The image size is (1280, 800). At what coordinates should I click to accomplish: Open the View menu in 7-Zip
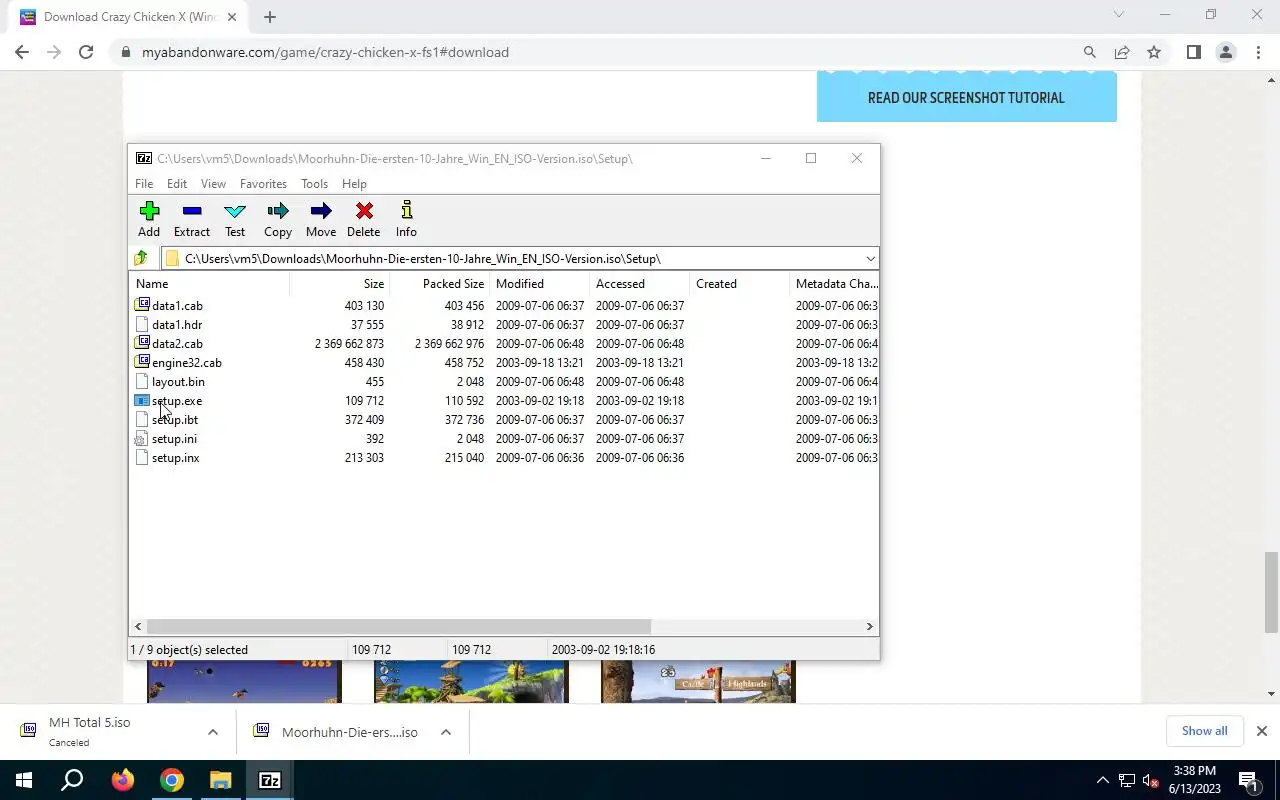213,184
